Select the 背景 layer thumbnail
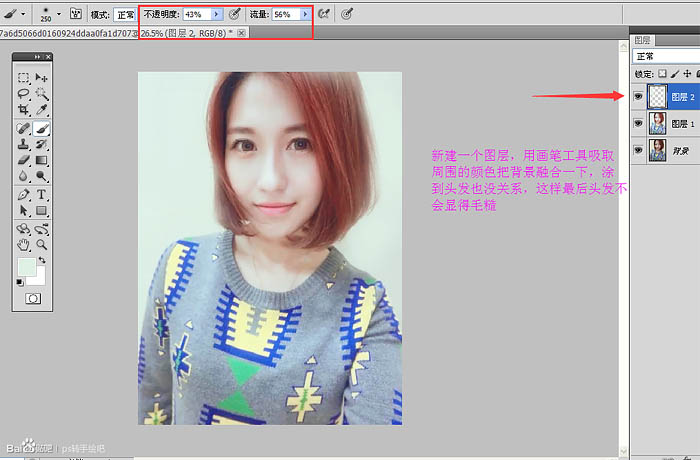This screenshot has width=700, height=460. tap(658, 151)
